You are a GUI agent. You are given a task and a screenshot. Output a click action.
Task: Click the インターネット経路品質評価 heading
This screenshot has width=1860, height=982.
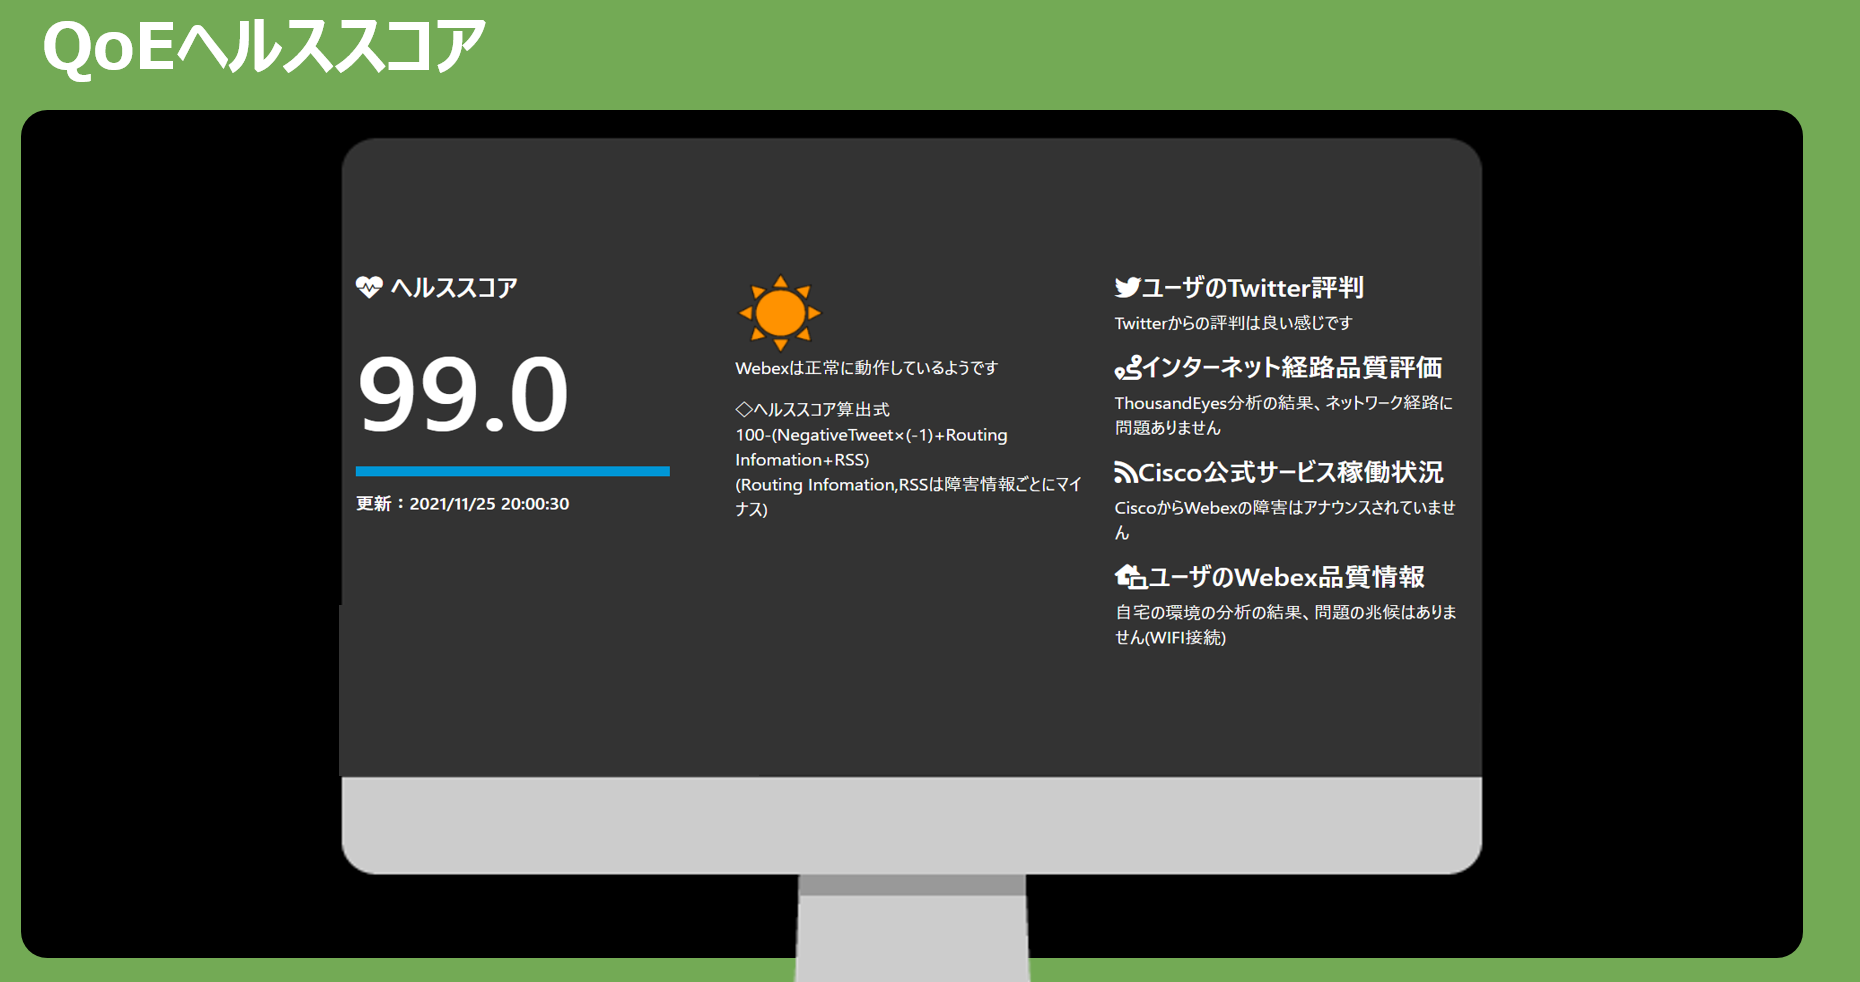(x=1292, y=368)
